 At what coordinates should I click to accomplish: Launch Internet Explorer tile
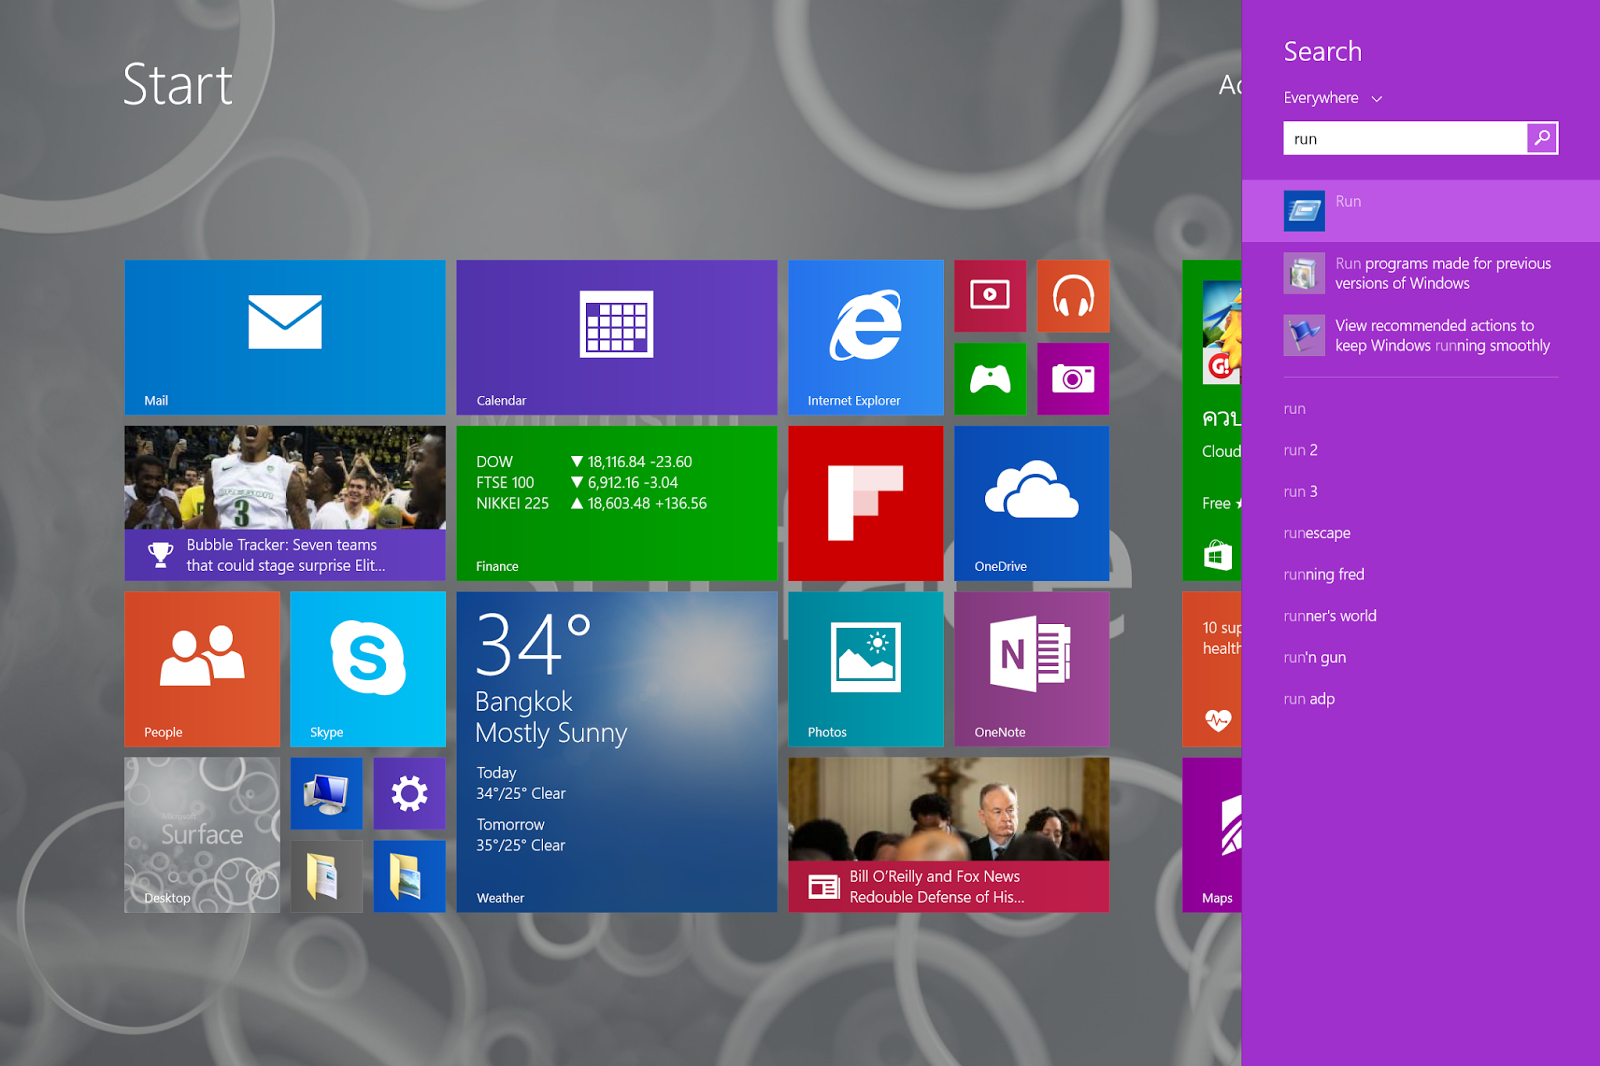[866, 337]
